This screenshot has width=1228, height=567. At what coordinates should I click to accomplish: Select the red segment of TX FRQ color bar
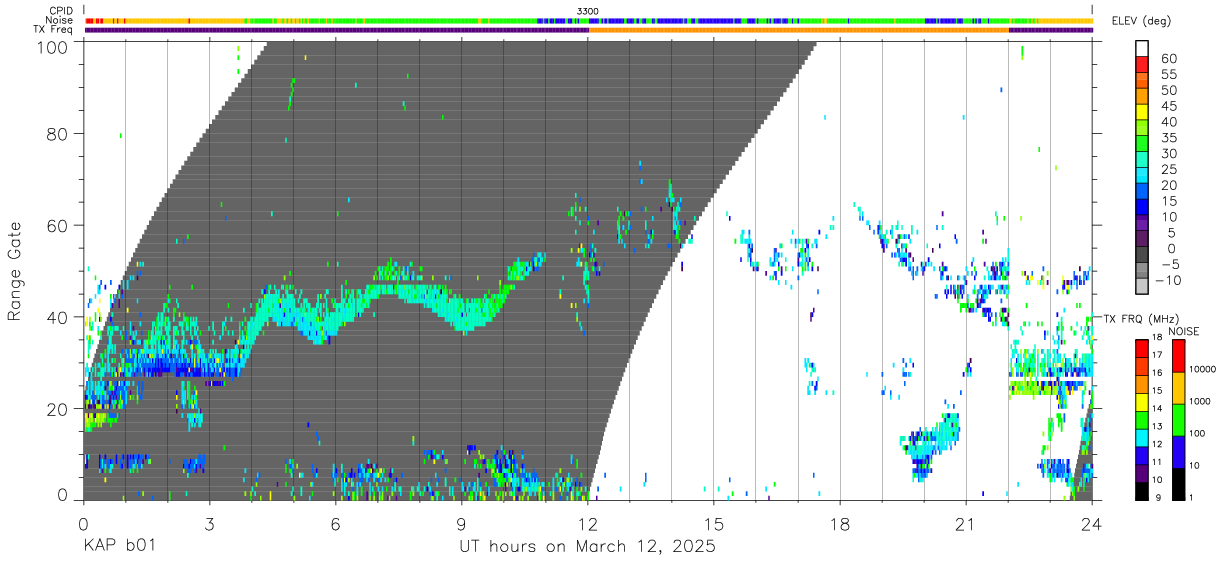[x=1141, y=347]
